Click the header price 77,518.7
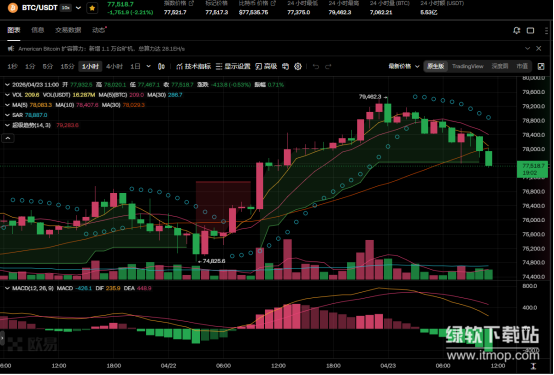554x375 pixels. 120,5
